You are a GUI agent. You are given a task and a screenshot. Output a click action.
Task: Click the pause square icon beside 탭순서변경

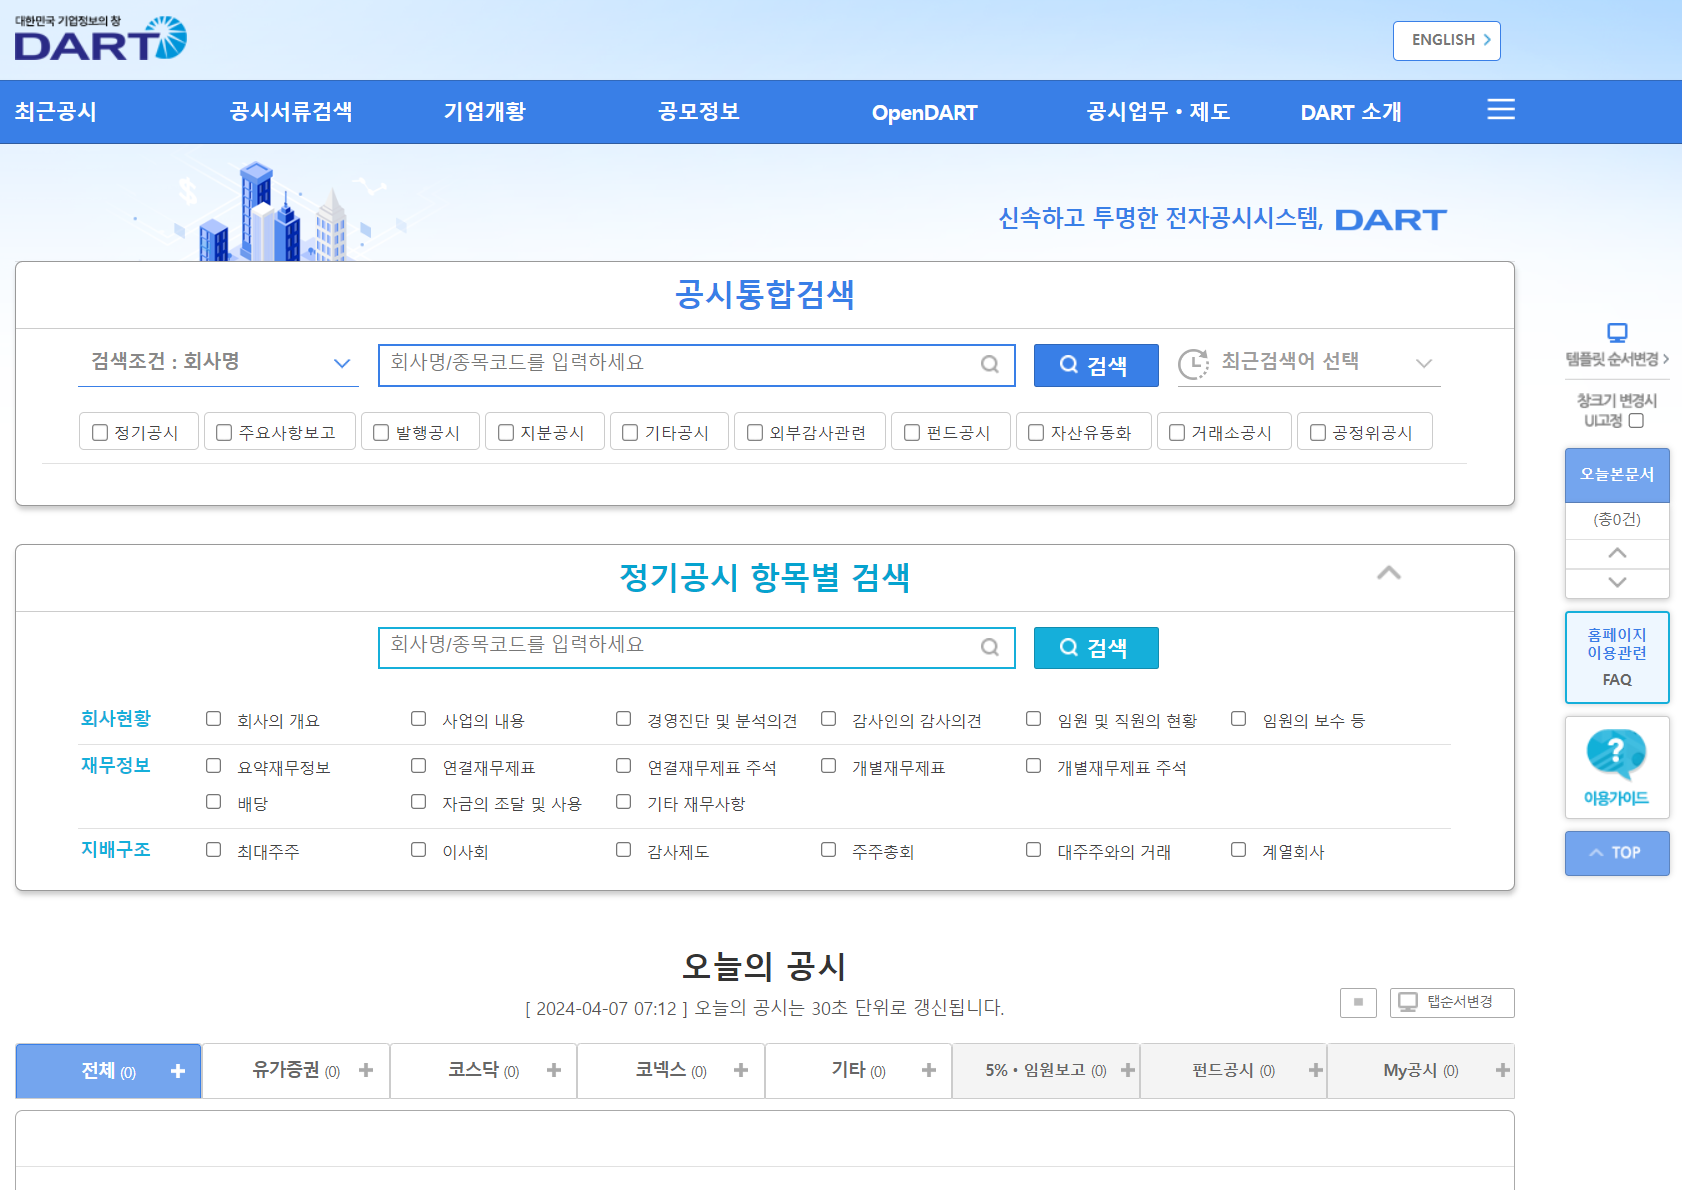click(x=1358, y=1002)
